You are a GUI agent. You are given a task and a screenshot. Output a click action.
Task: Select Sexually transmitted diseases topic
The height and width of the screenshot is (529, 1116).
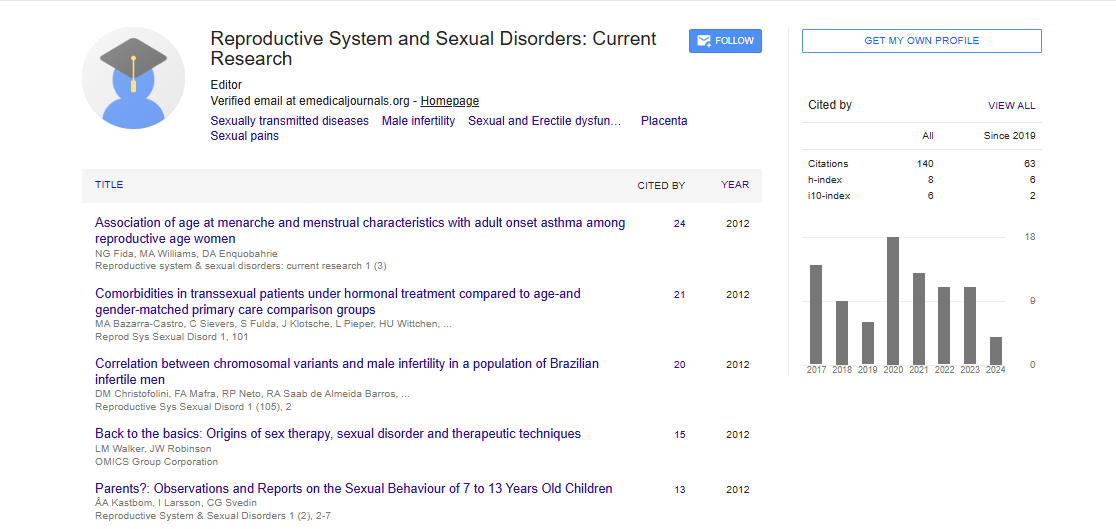(289, 121)
